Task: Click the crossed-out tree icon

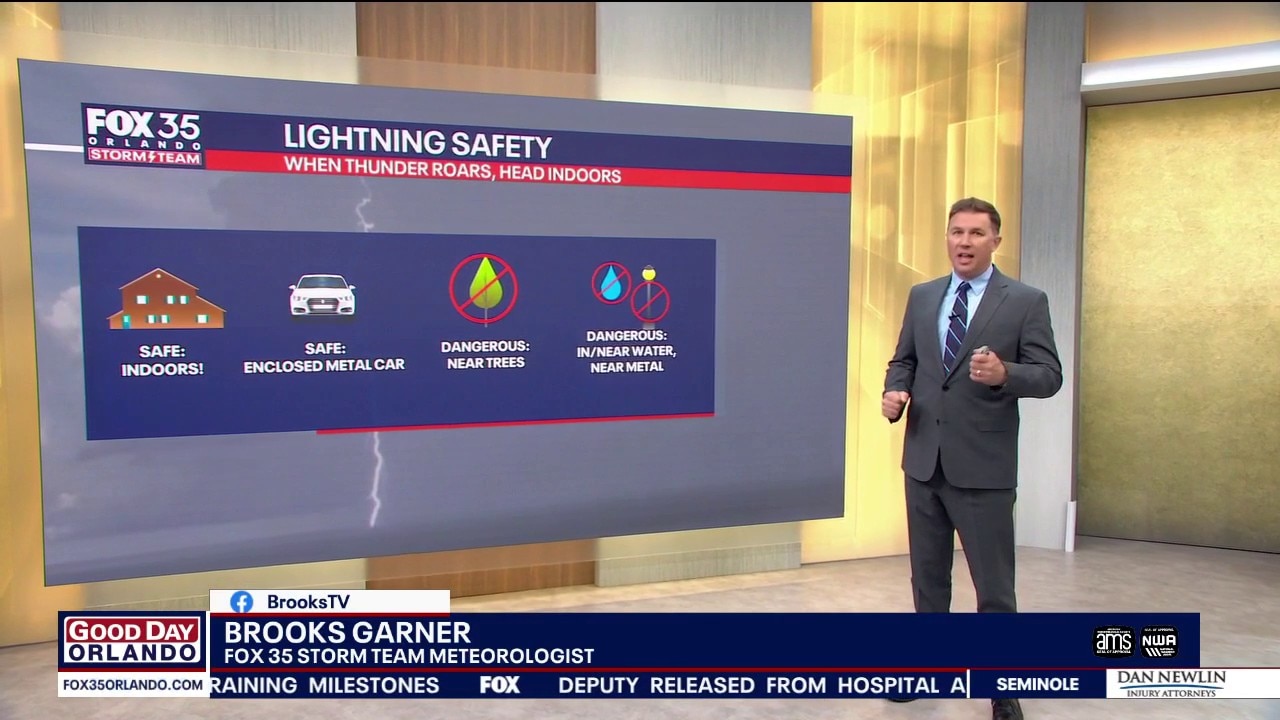Action: [484, 288]
